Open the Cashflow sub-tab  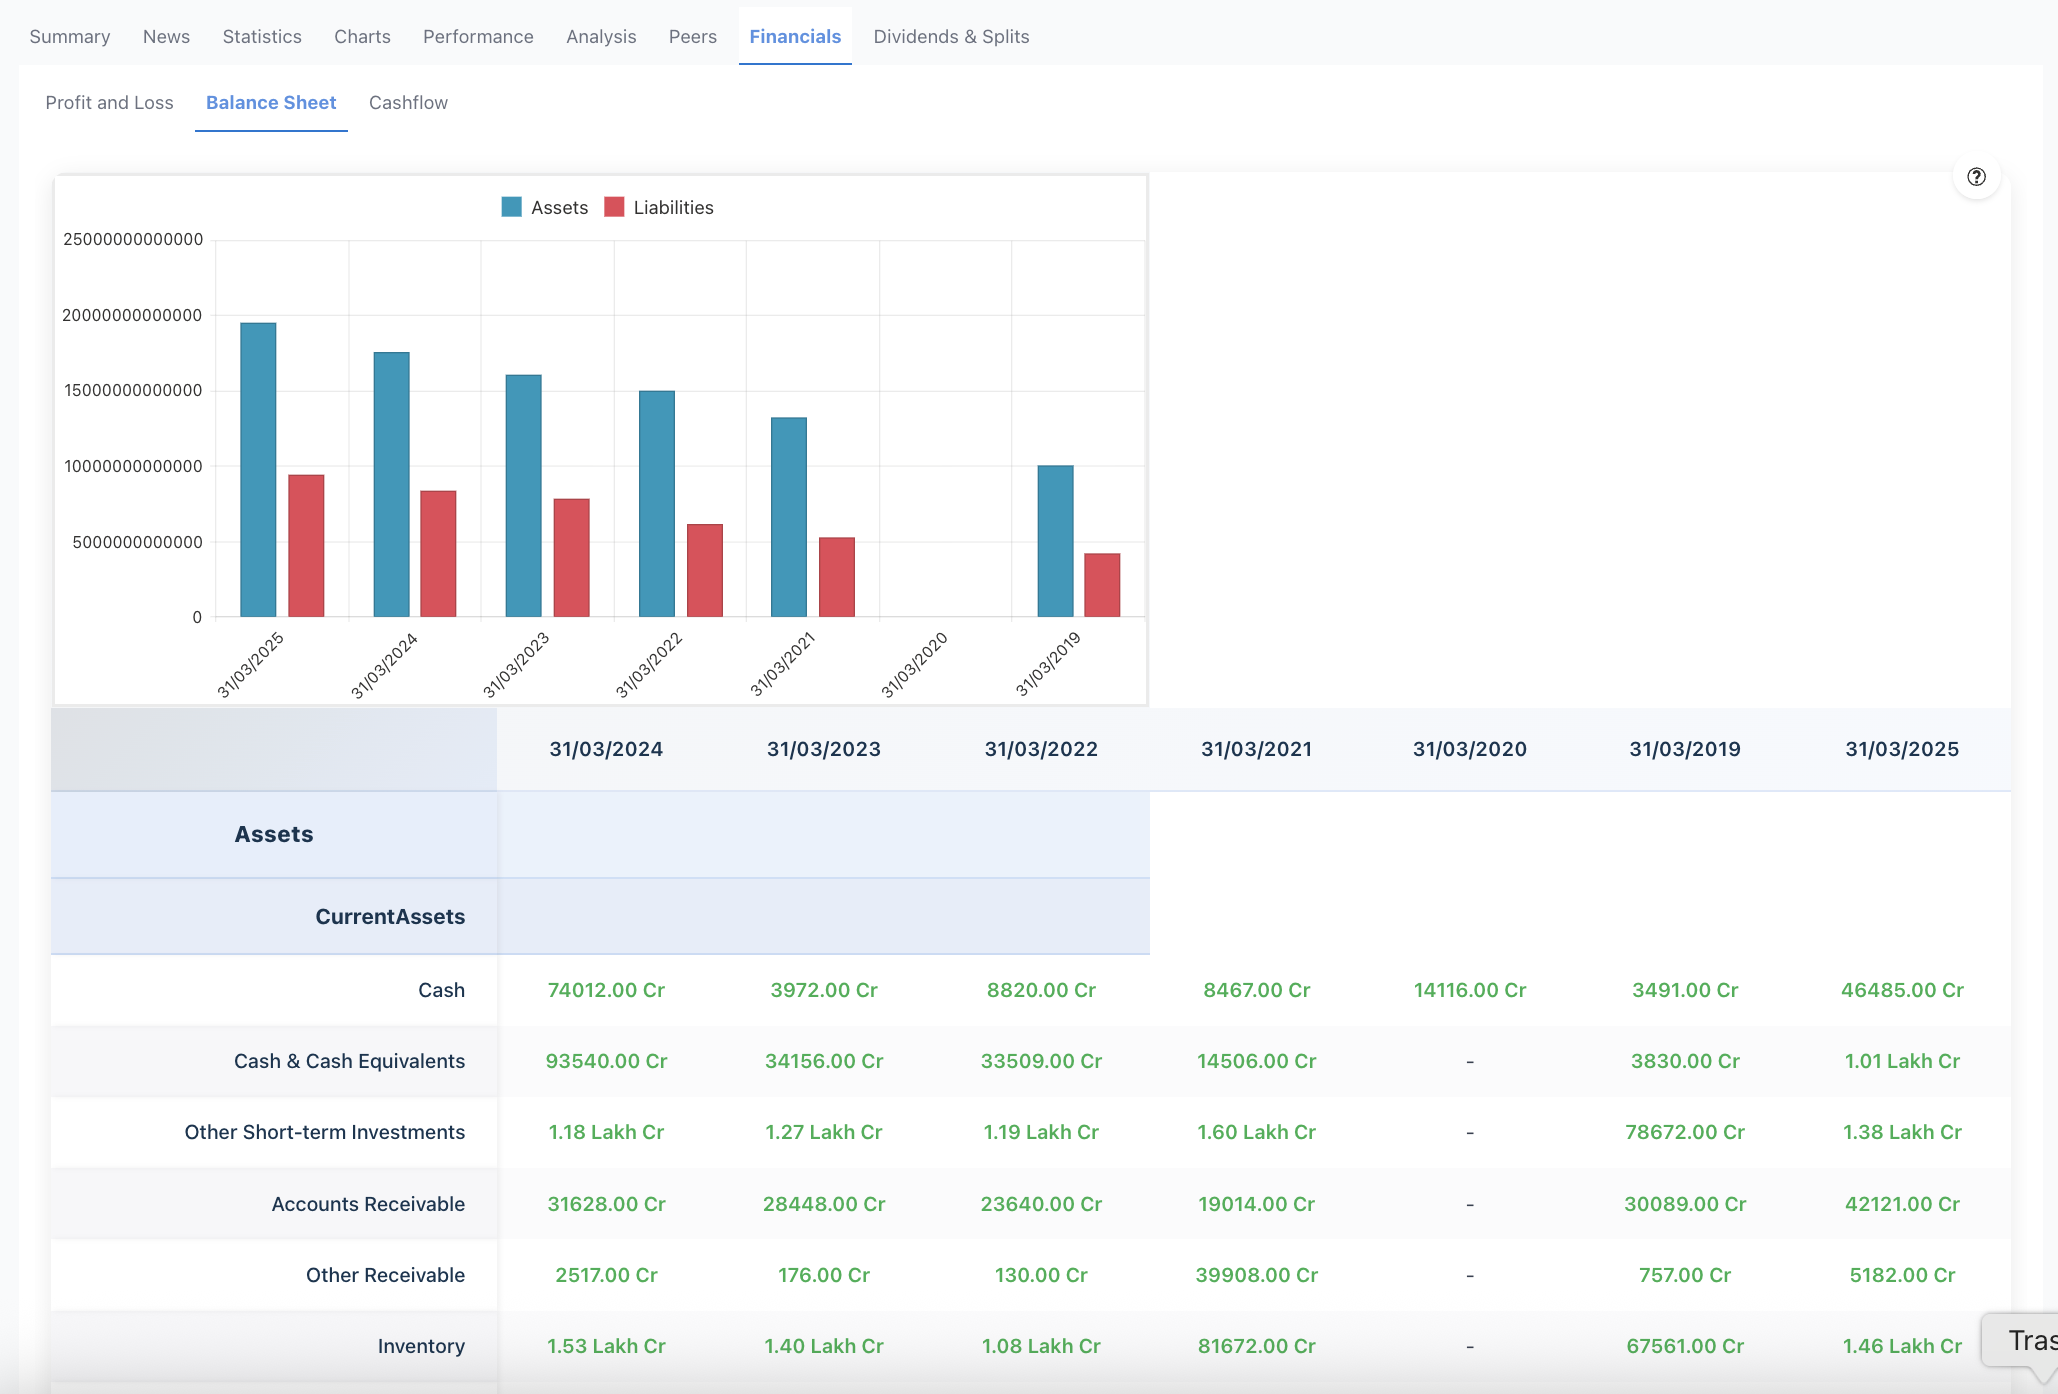[x=408, y=103]
